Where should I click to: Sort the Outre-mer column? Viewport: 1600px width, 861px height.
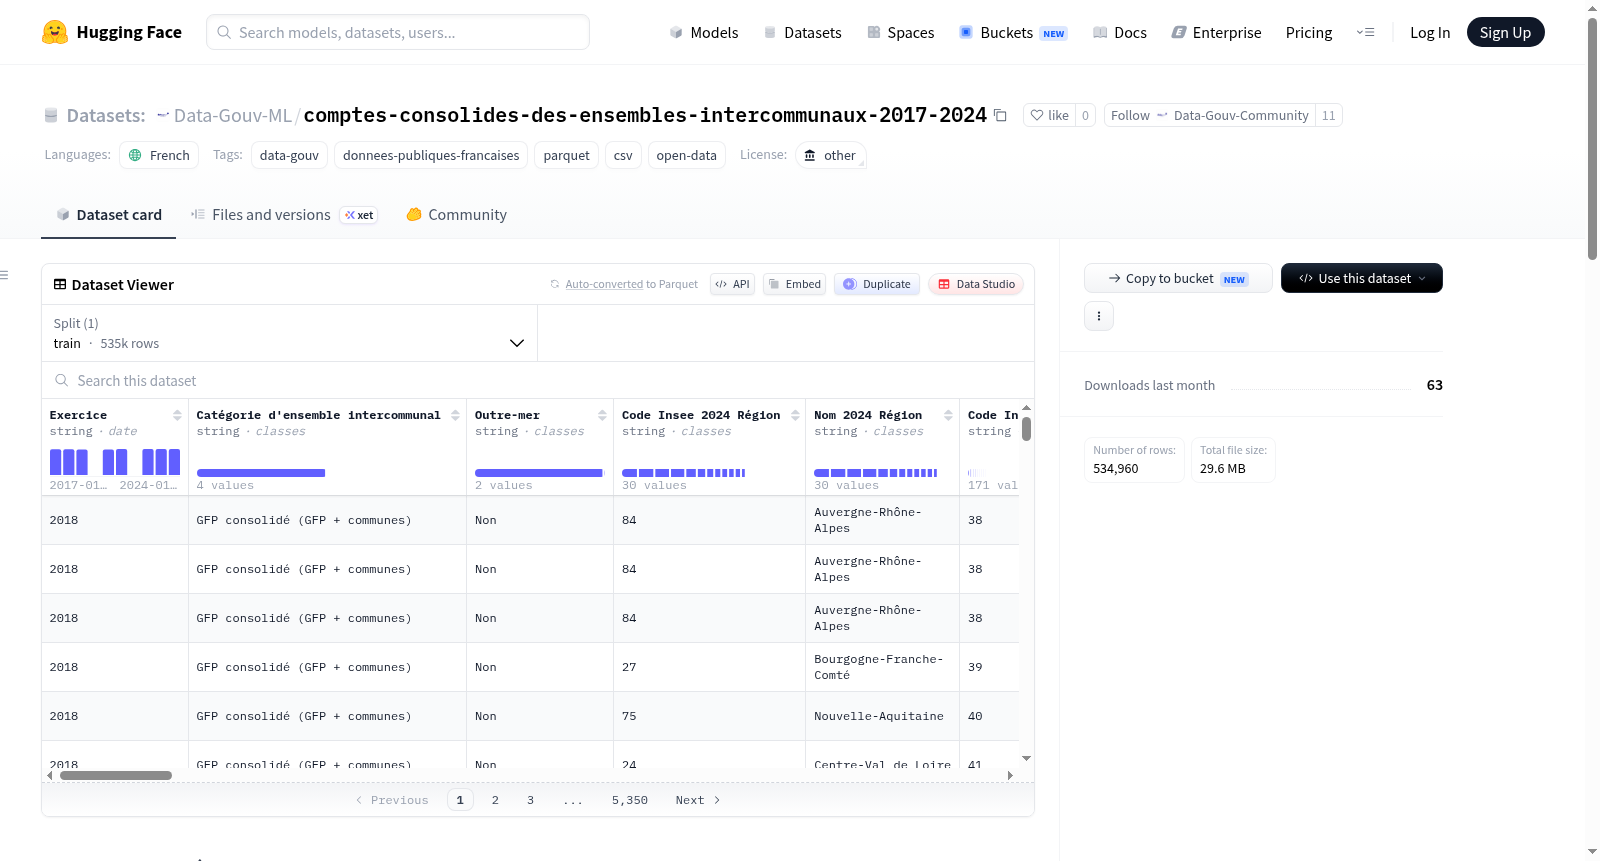602,415
